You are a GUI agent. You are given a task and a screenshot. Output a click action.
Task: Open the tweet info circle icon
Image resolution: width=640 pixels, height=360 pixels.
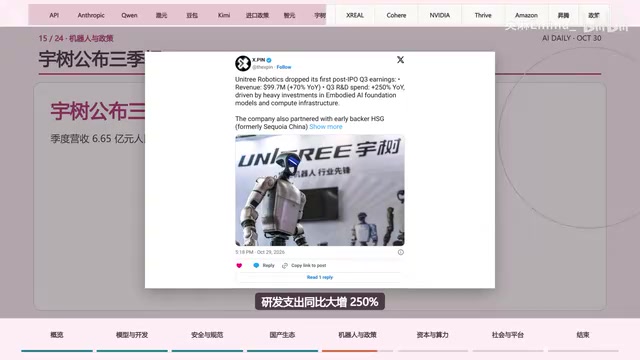pos(400,252)
